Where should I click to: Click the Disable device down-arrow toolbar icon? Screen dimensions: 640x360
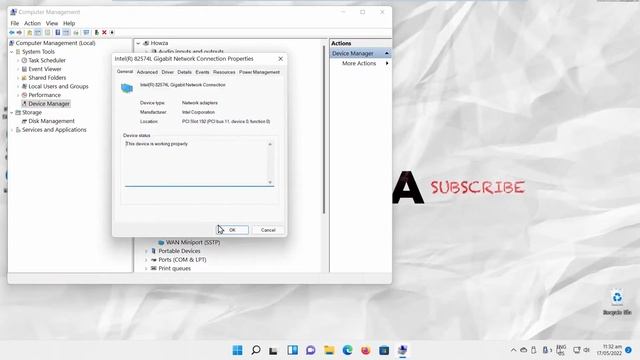click(x=112, y=33)
